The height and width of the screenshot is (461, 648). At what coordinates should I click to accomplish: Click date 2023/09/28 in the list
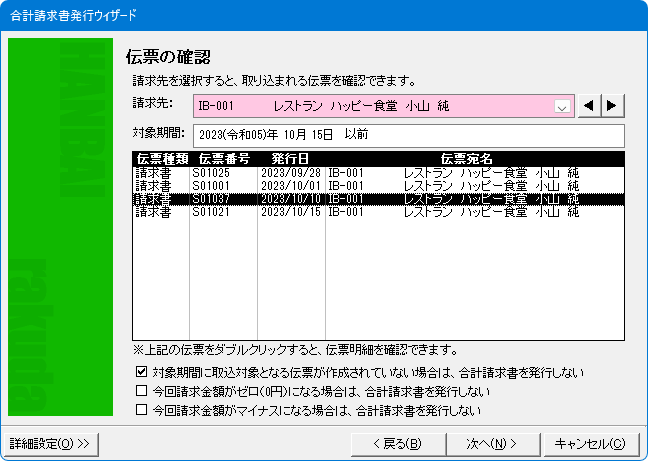[x=291, y=173]
